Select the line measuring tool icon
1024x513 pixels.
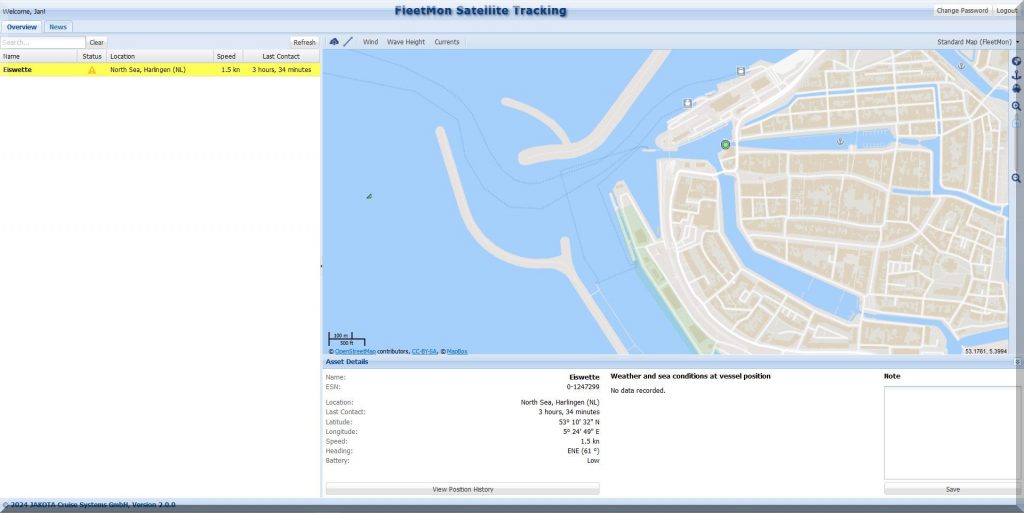click(348, 42)
